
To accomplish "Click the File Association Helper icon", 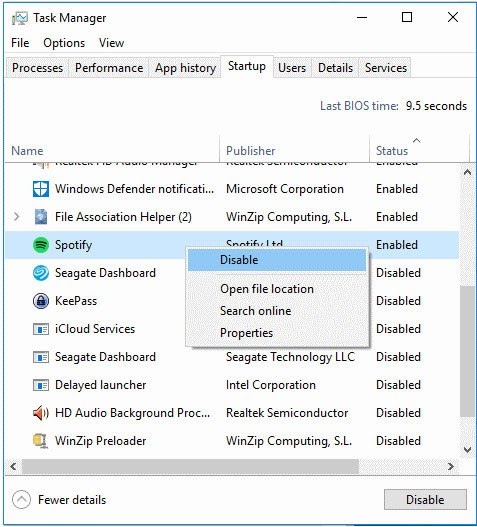I will [41, 217].
